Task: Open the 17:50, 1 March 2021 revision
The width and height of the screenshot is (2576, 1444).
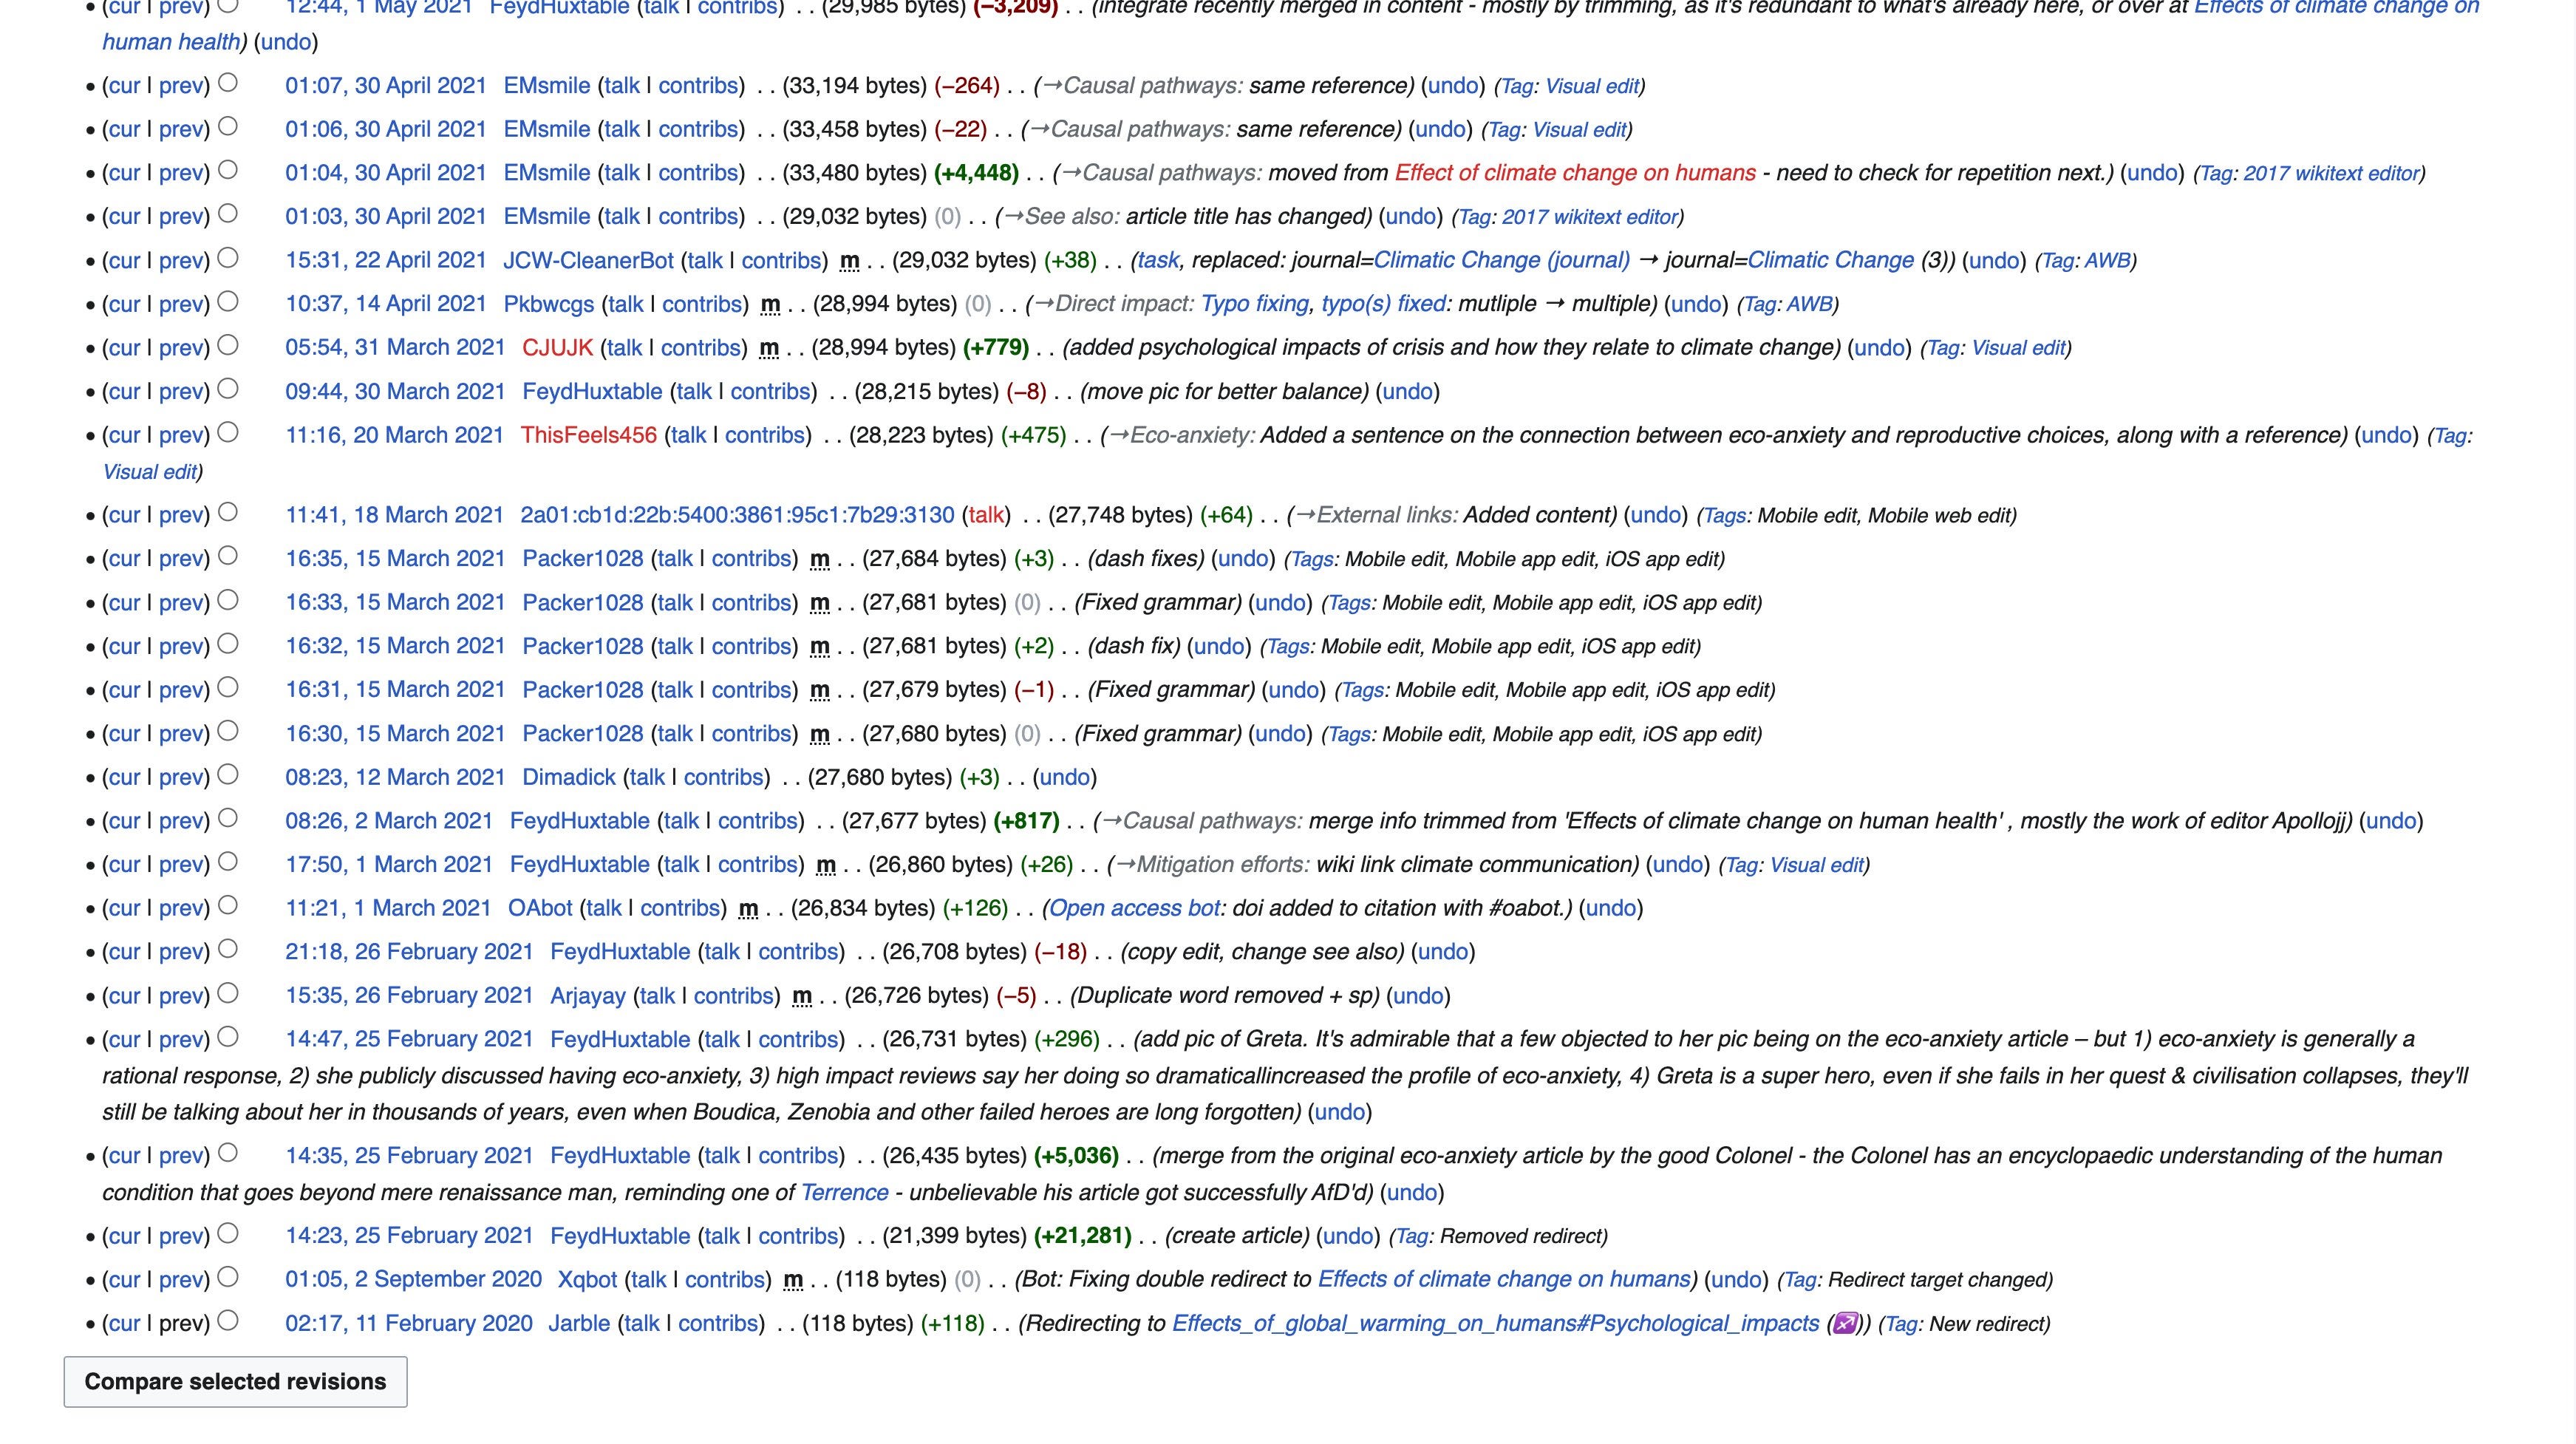Action: [x=389, y=865]
